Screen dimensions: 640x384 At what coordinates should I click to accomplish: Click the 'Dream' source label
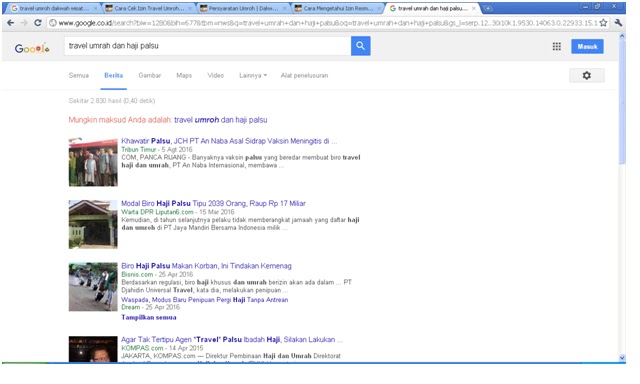point(131,307)
